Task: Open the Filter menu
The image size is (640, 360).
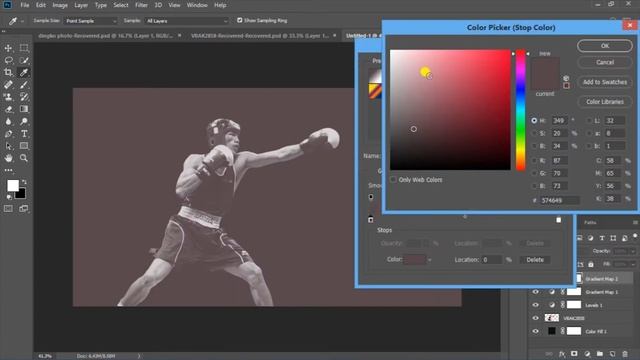Action: tap(141, 5)
